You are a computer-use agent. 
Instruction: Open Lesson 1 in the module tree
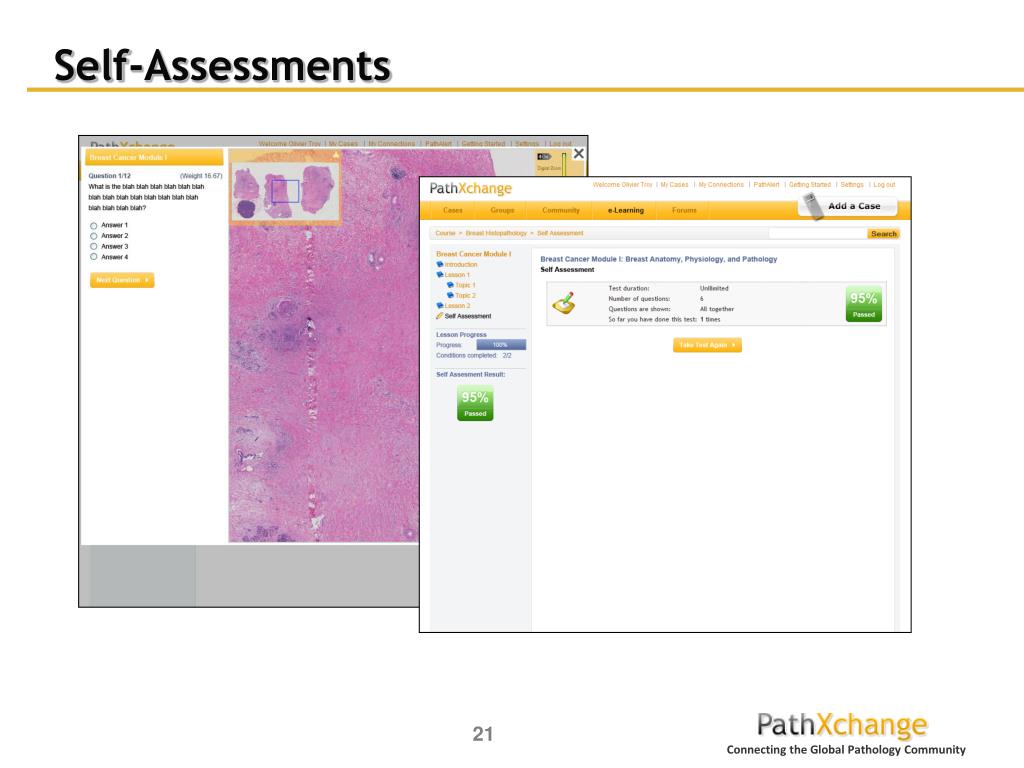click(457, 275)
